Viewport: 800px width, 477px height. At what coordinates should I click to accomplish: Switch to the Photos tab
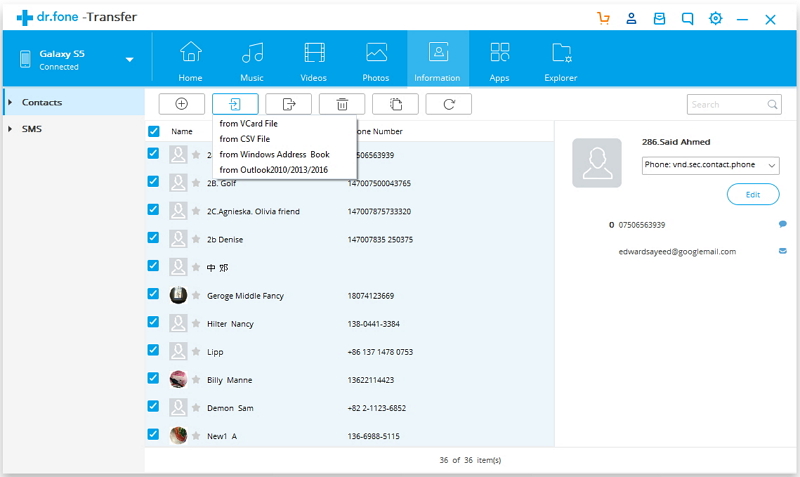376,59
